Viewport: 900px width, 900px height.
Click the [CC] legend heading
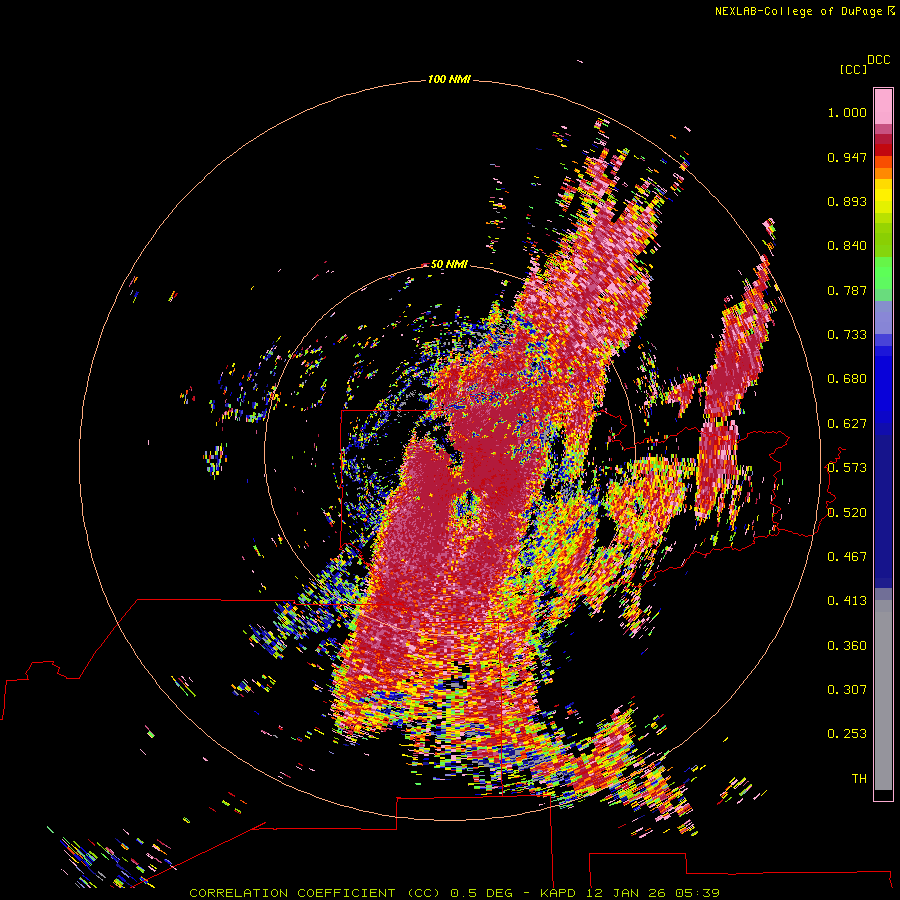point(853,69)
